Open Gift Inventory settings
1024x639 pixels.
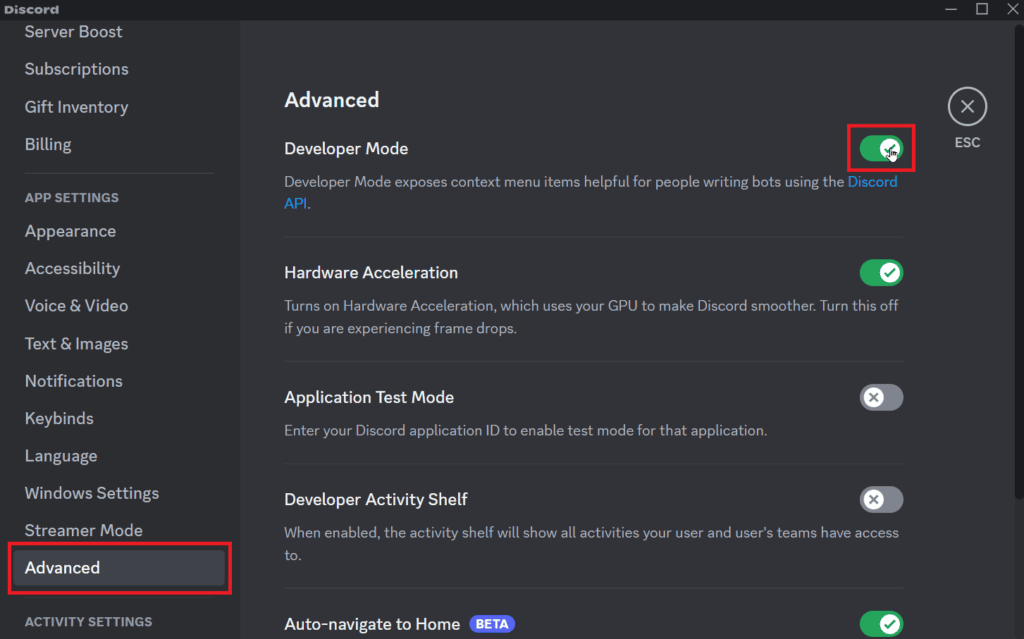[76, 107]
